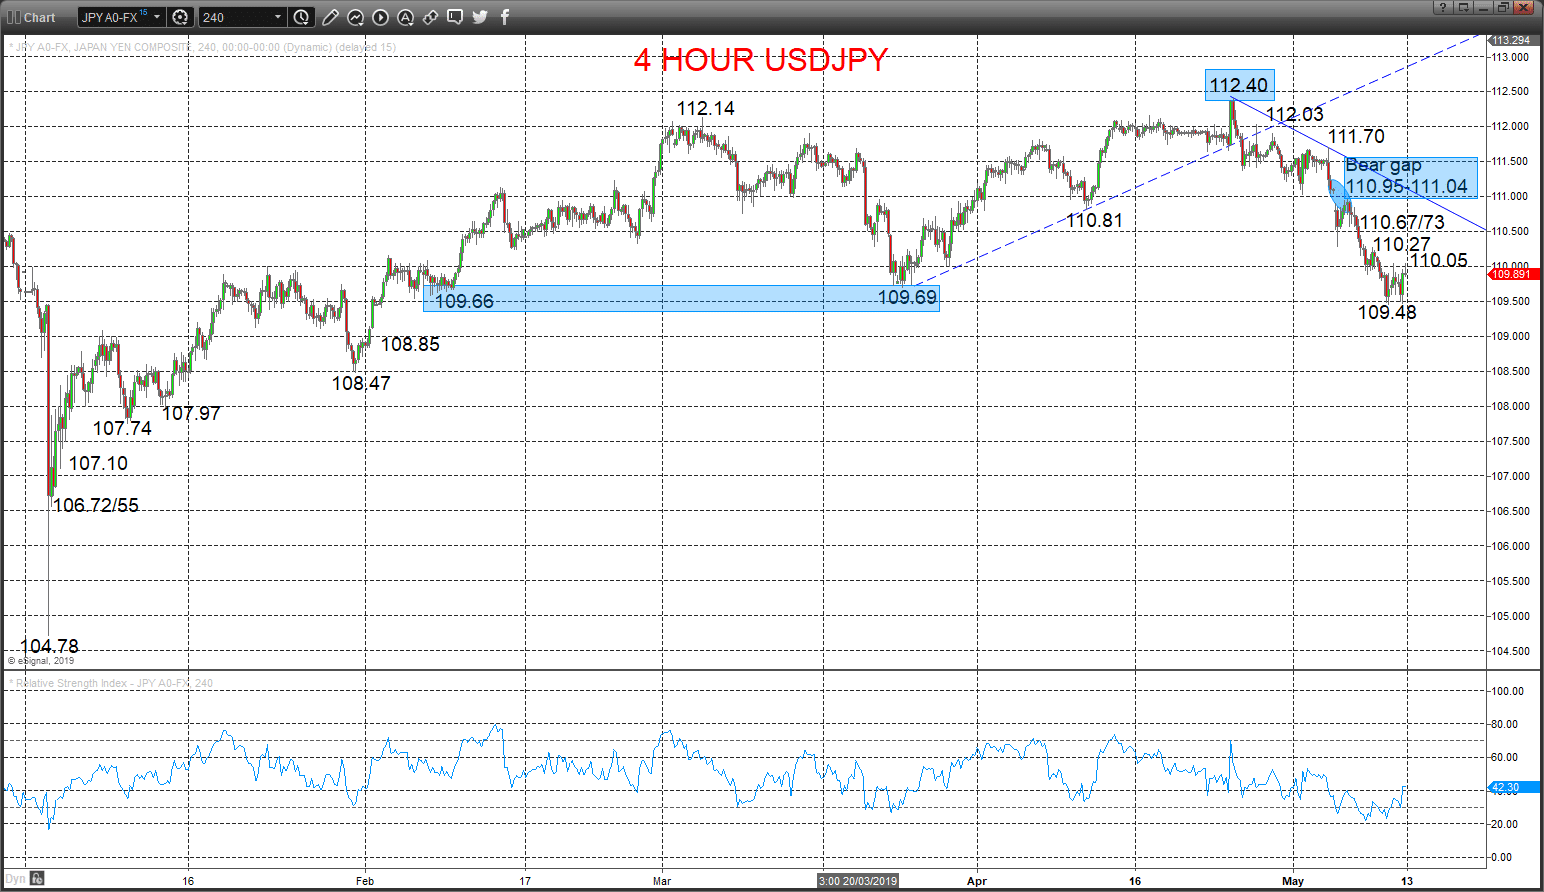Select the 104.78 low price label
The width and height of the screenshot is (1544, 892).
49,646
